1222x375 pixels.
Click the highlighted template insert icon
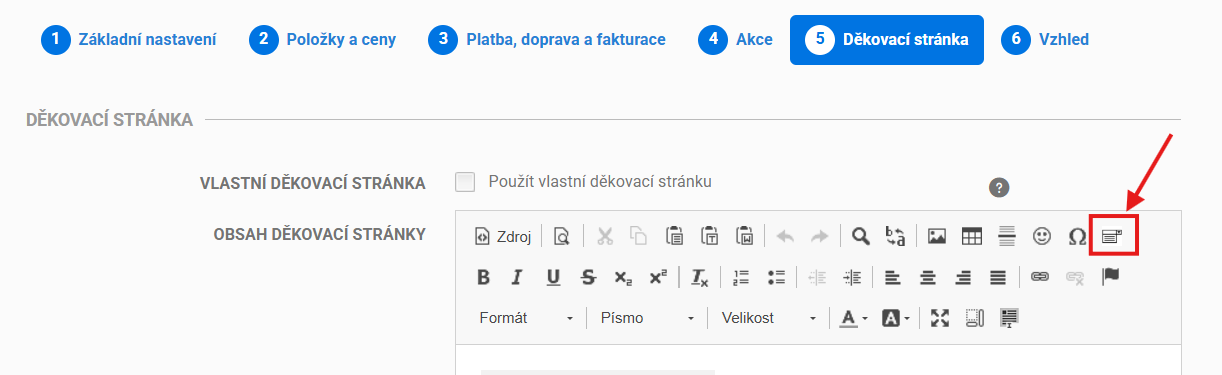1112,237
